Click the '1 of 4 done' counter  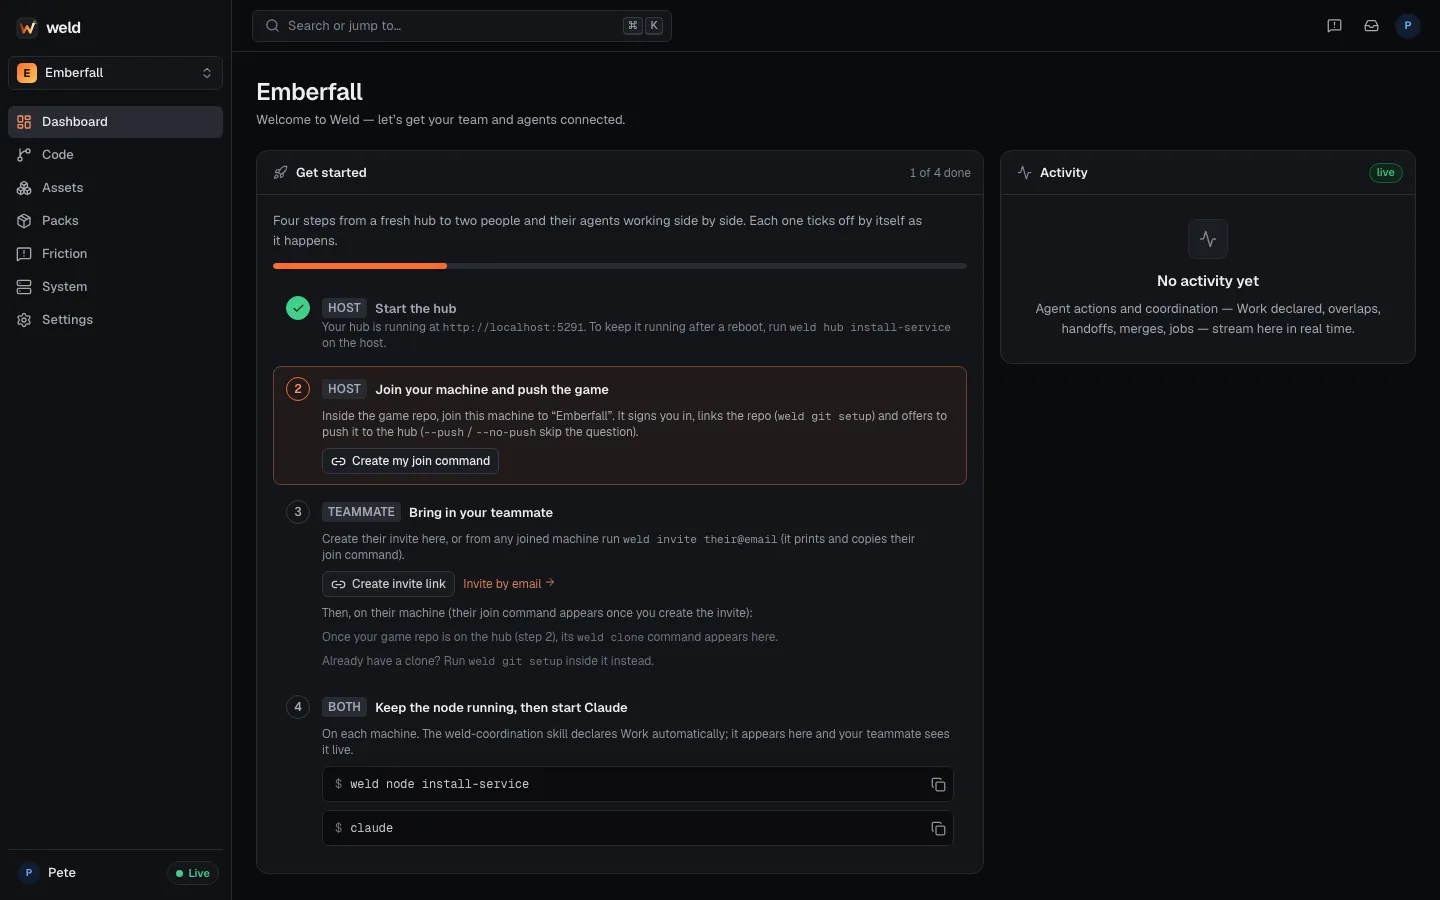940,173
